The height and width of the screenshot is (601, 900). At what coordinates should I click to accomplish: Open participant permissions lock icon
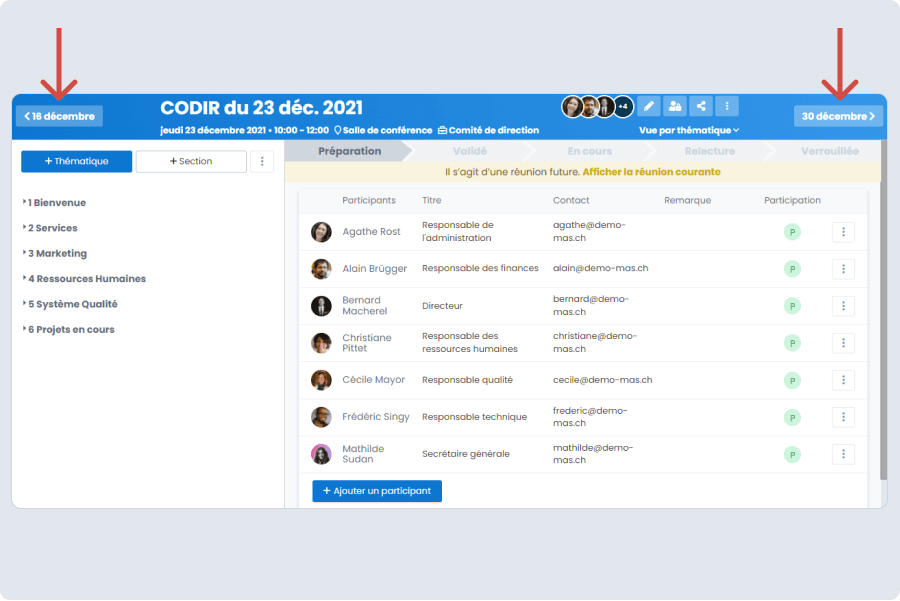[x=675, y=106]
